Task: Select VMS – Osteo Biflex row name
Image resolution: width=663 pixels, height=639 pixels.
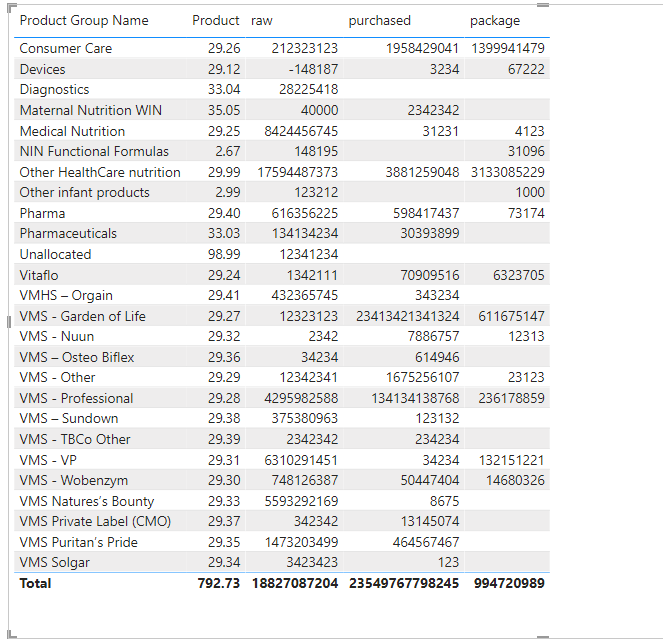Action: pos(77,357)
